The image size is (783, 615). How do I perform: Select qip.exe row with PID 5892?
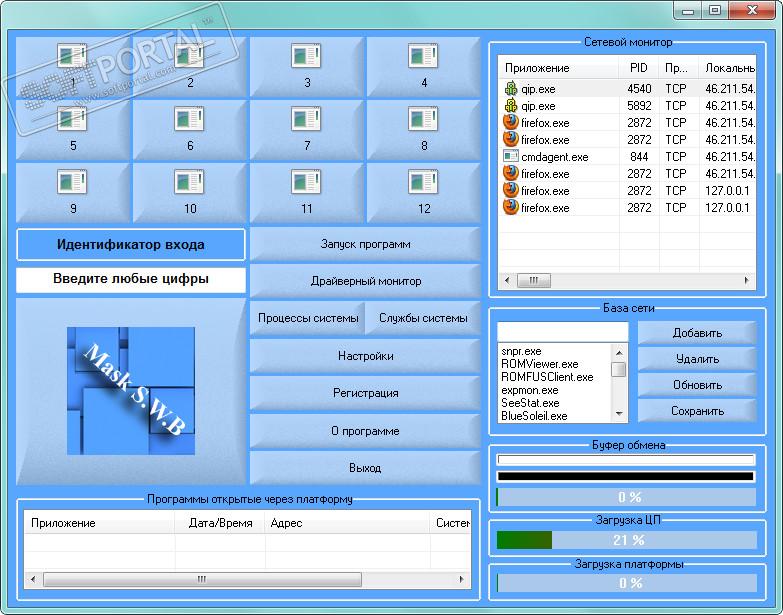[x=627, y=106]
